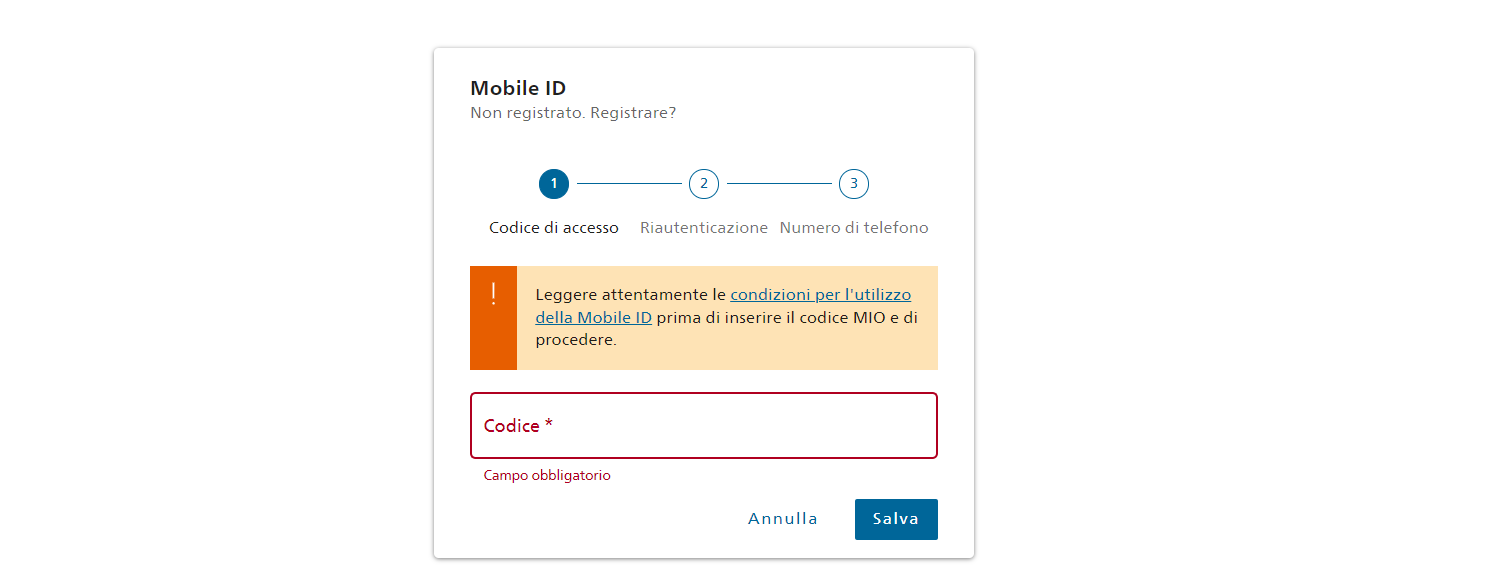Click the connector line between steps 1 and 2
This screenshot has width=1504, height=588.
coord(629,184)
